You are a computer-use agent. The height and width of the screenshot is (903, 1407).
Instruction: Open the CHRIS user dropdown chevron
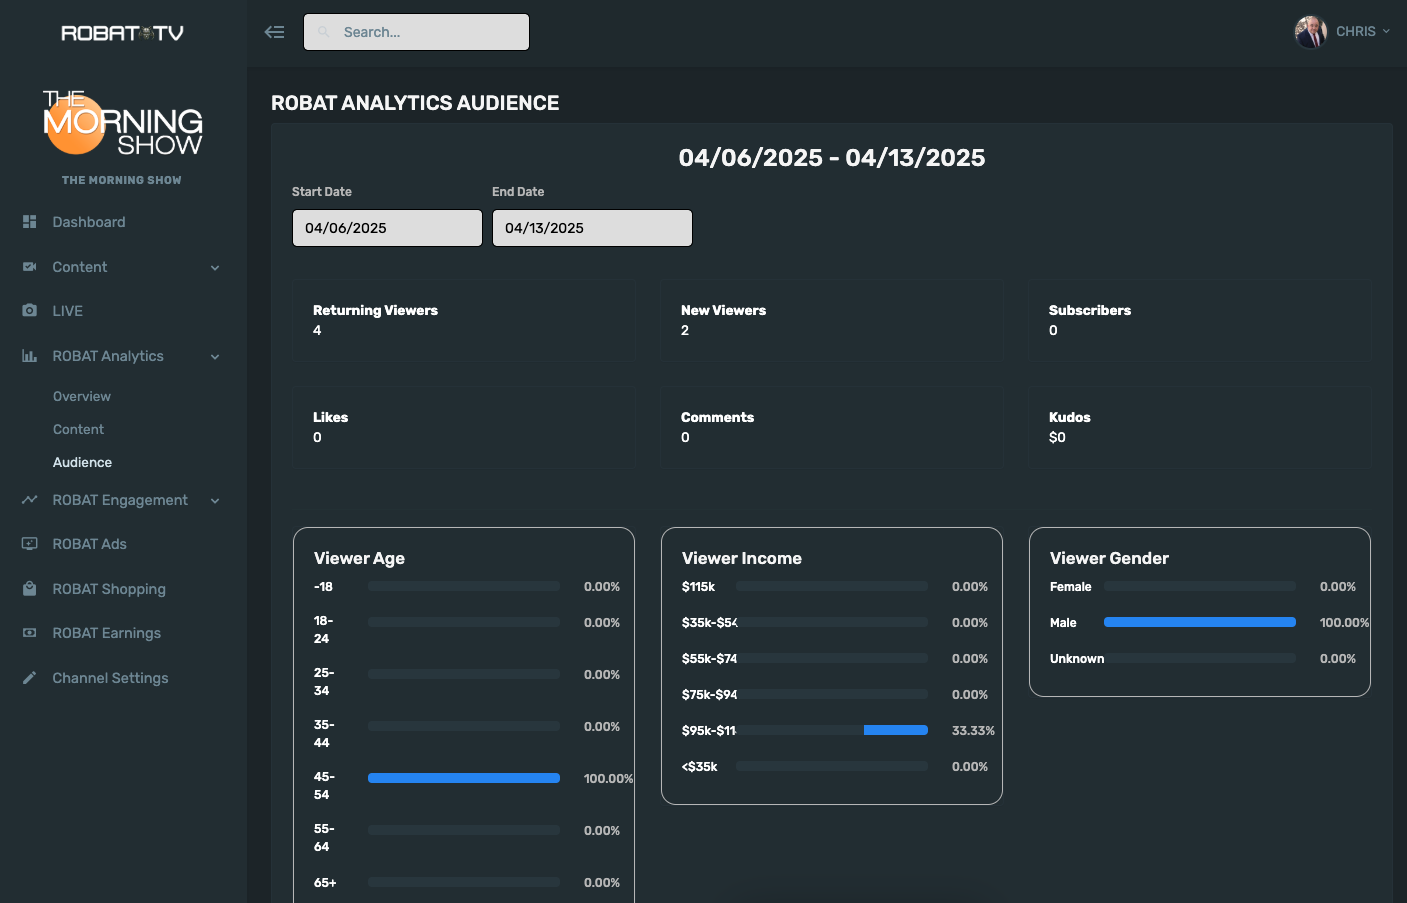1386,32
